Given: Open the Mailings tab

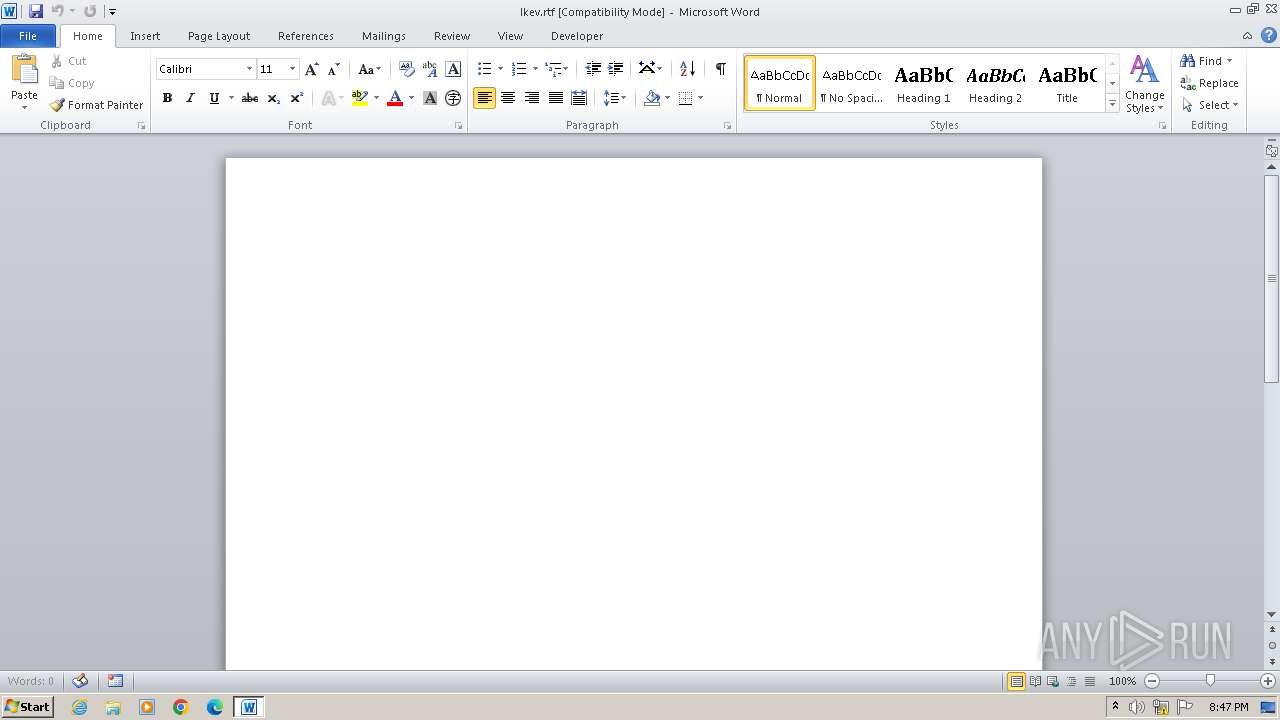Looking at the screenshot, I should click(384, 36).
